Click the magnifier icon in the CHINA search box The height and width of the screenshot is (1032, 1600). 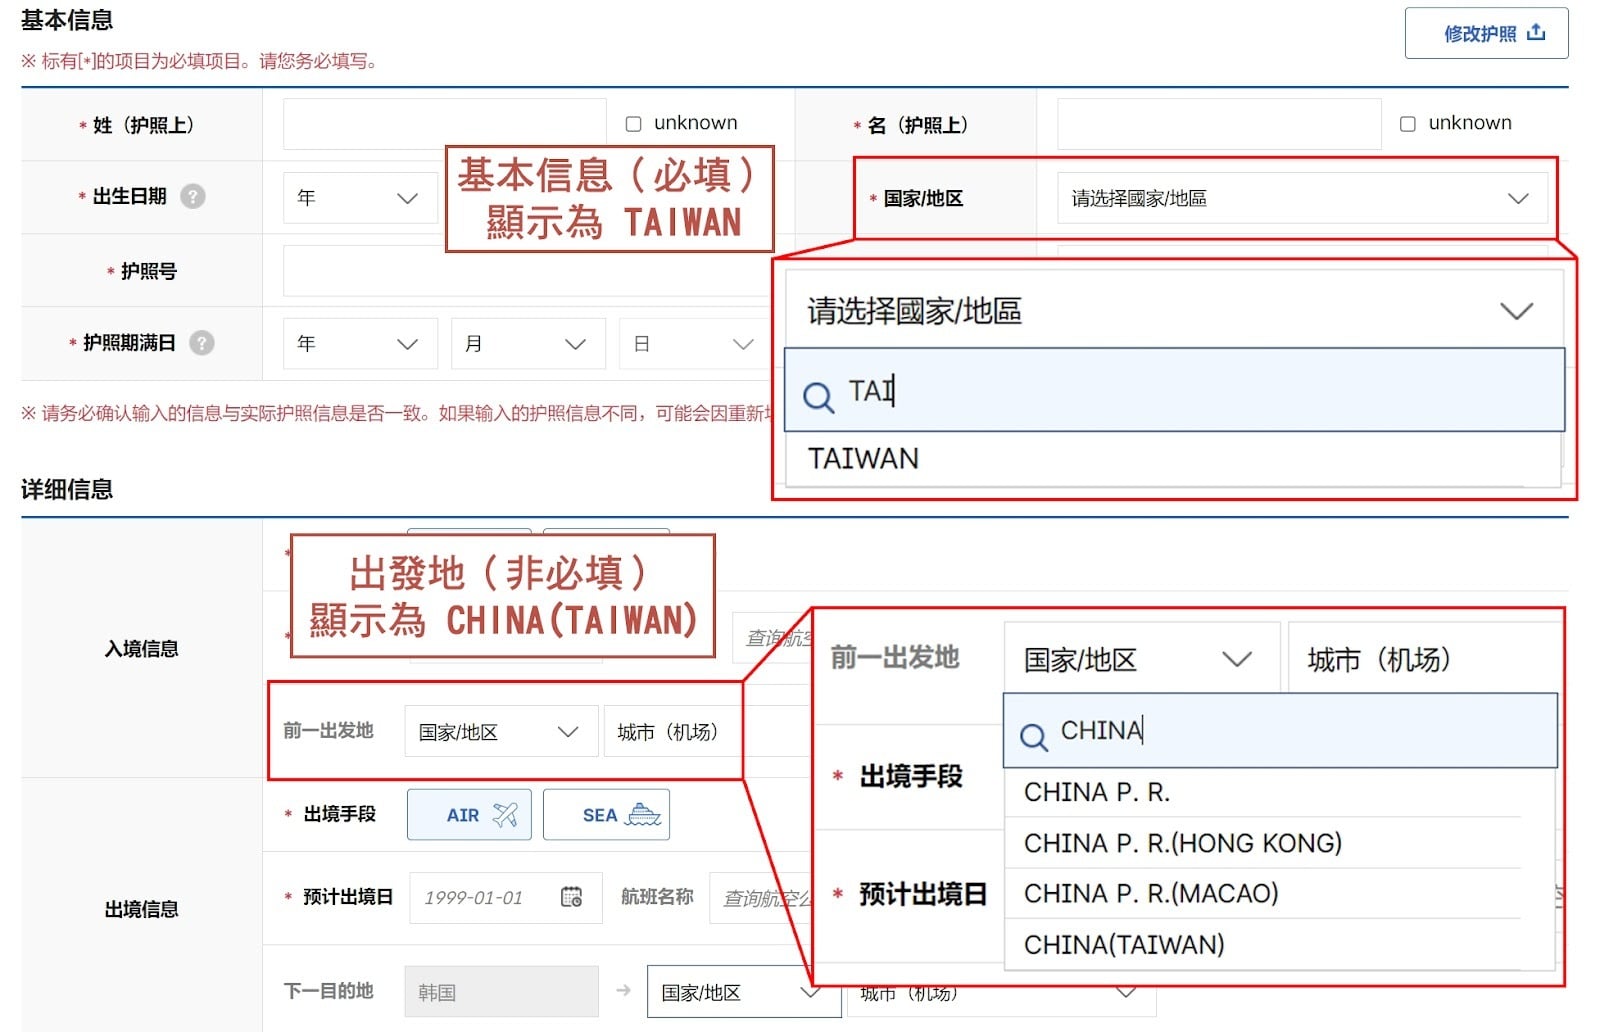click(1033, 737)
